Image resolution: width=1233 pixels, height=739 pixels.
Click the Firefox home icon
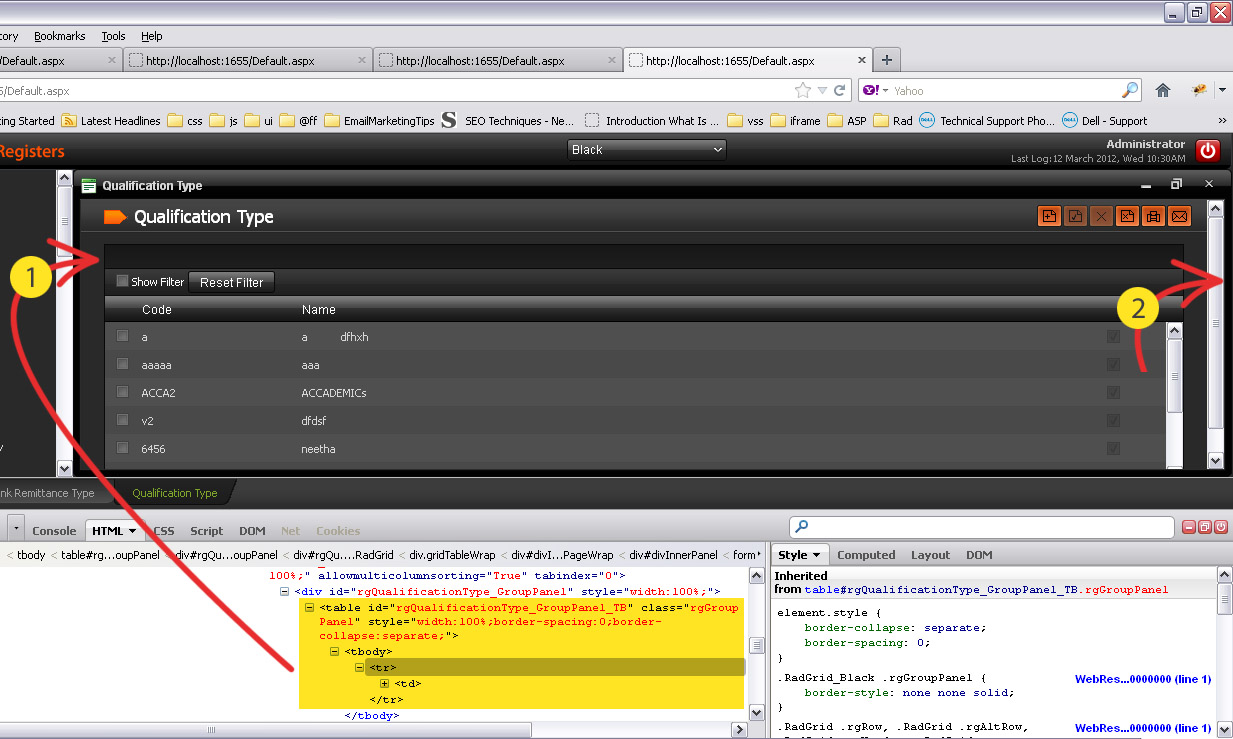click(x=1163, y=90)
